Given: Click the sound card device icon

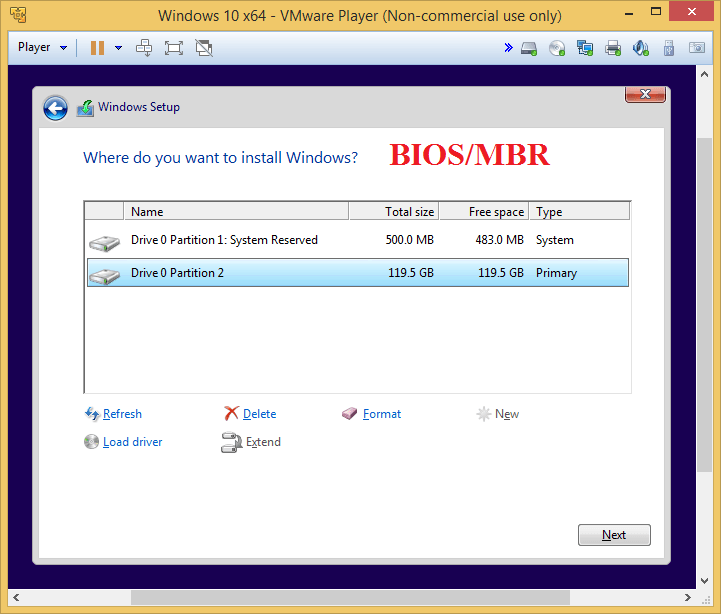Looking at the screenshot, I should (641, 47).
